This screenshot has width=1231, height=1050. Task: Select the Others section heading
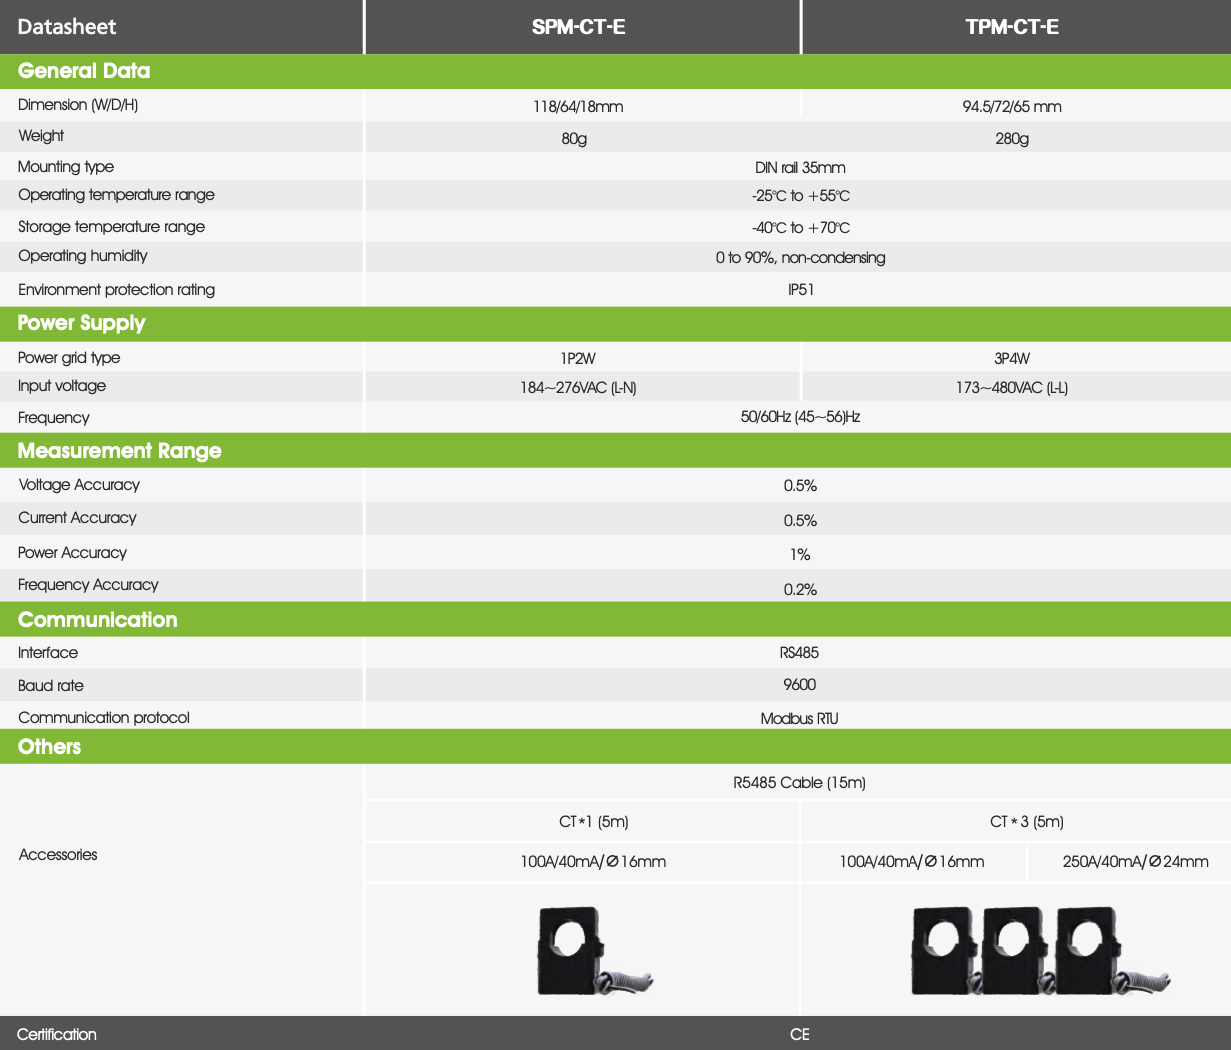[49, 747]
